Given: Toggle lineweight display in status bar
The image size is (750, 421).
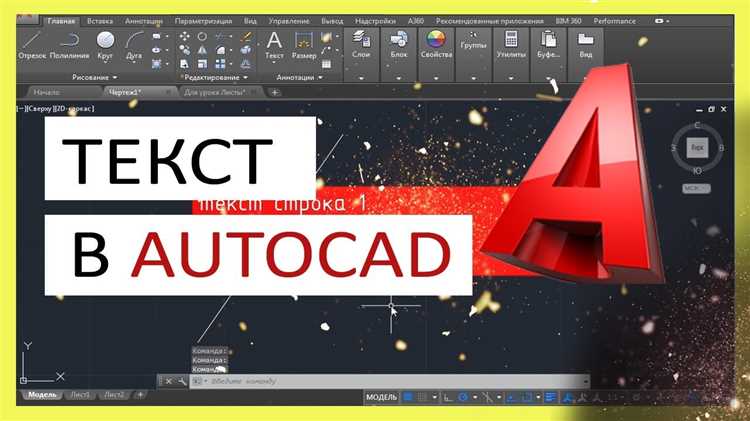Looking at the screenshot, I should coord(551,397).
